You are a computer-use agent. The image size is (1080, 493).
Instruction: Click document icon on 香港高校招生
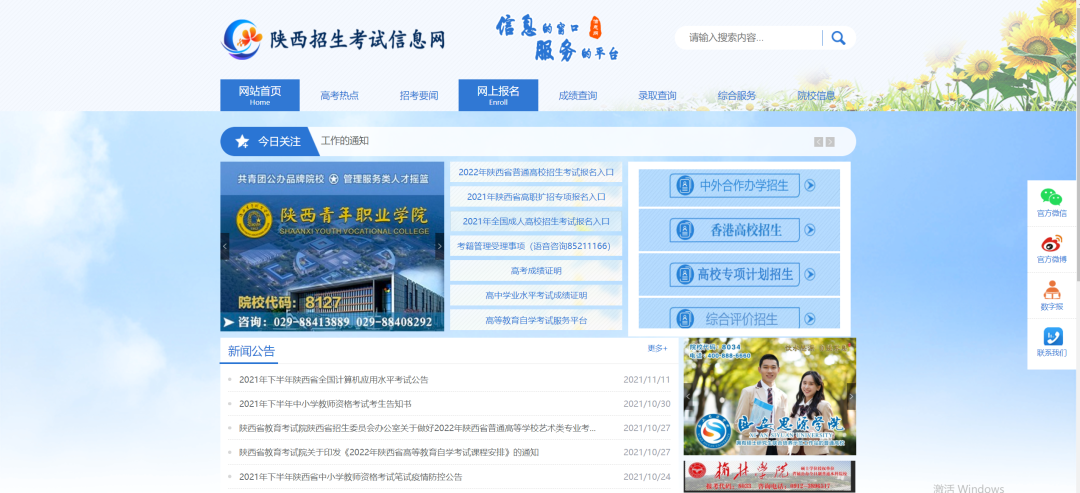[685, 230]
